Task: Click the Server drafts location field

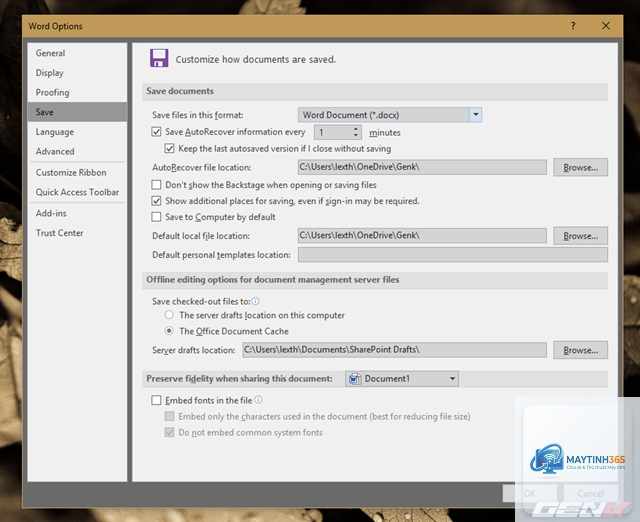Action: [x=394, y=350]
